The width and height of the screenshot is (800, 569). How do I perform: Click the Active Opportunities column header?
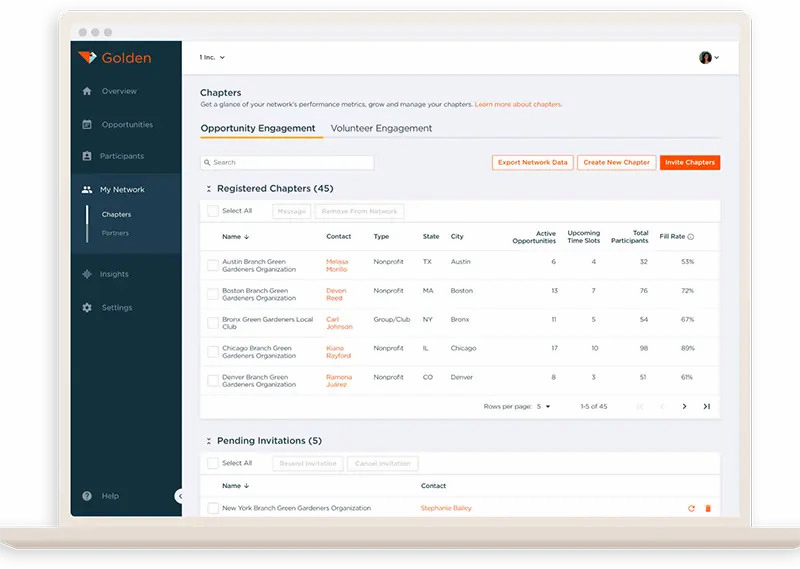(534, 237)
